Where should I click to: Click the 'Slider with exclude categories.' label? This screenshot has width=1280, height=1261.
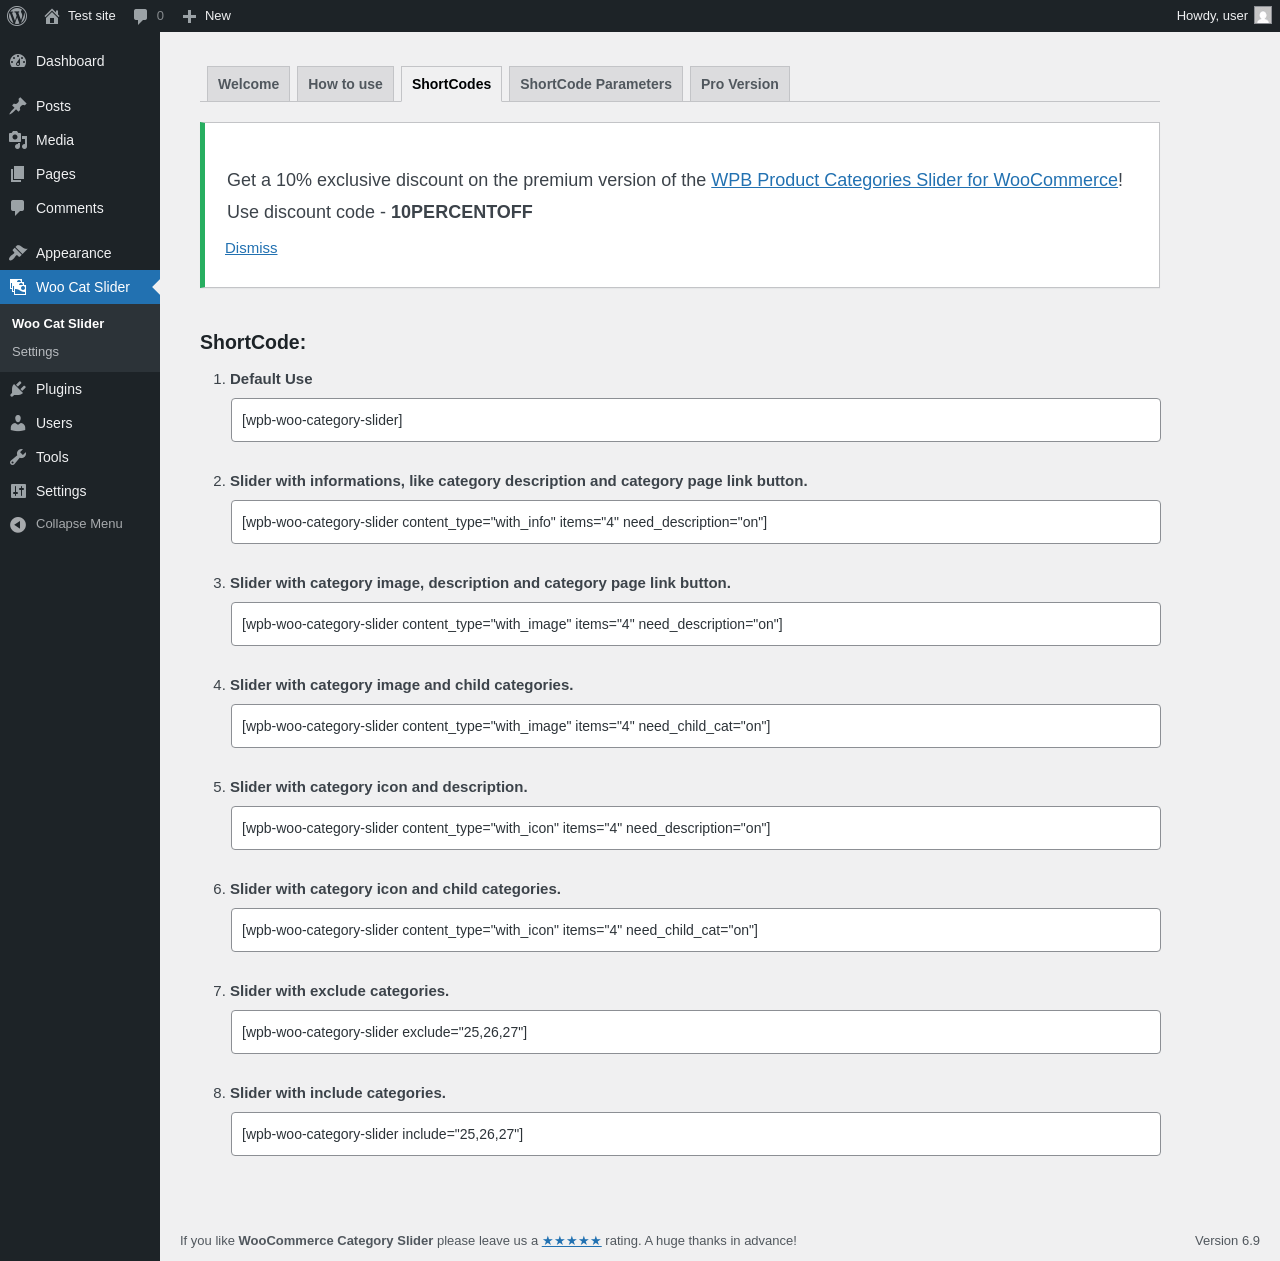click(x=339, y=991)
